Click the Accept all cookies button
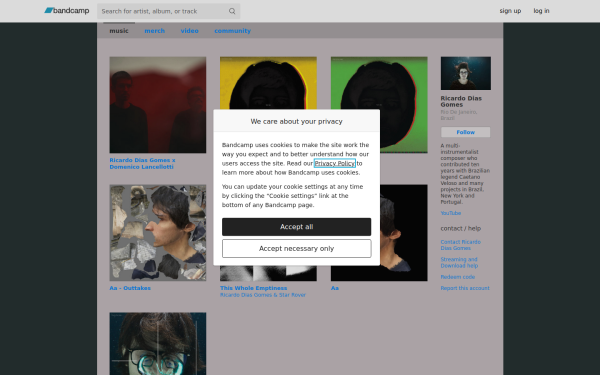This screenshot has height=375, width=600. tap(297, 227)
